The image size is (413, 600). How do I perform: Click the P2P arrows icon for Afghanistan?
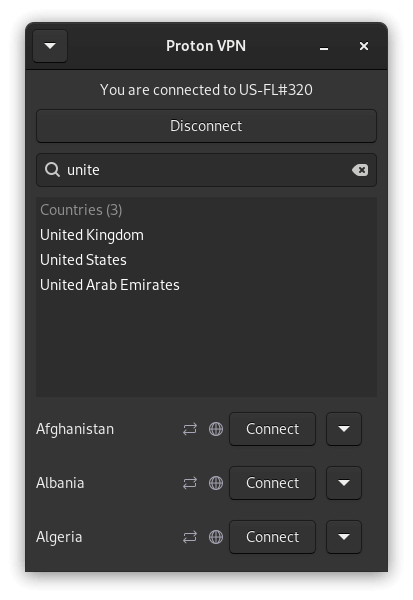pyautogui.click(x=190, y=429)
